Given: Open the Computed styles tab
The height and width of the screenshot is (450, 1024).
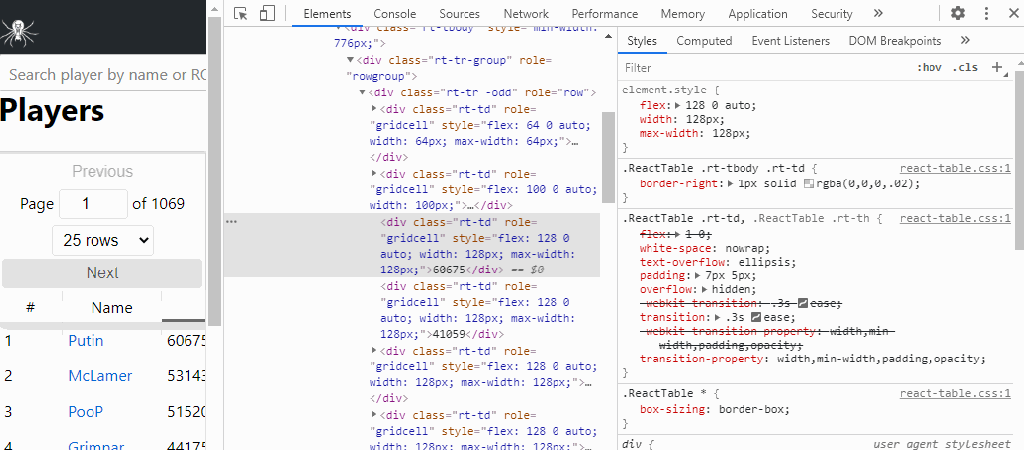Looking at the screenshot, I should (x=704, y=41).
